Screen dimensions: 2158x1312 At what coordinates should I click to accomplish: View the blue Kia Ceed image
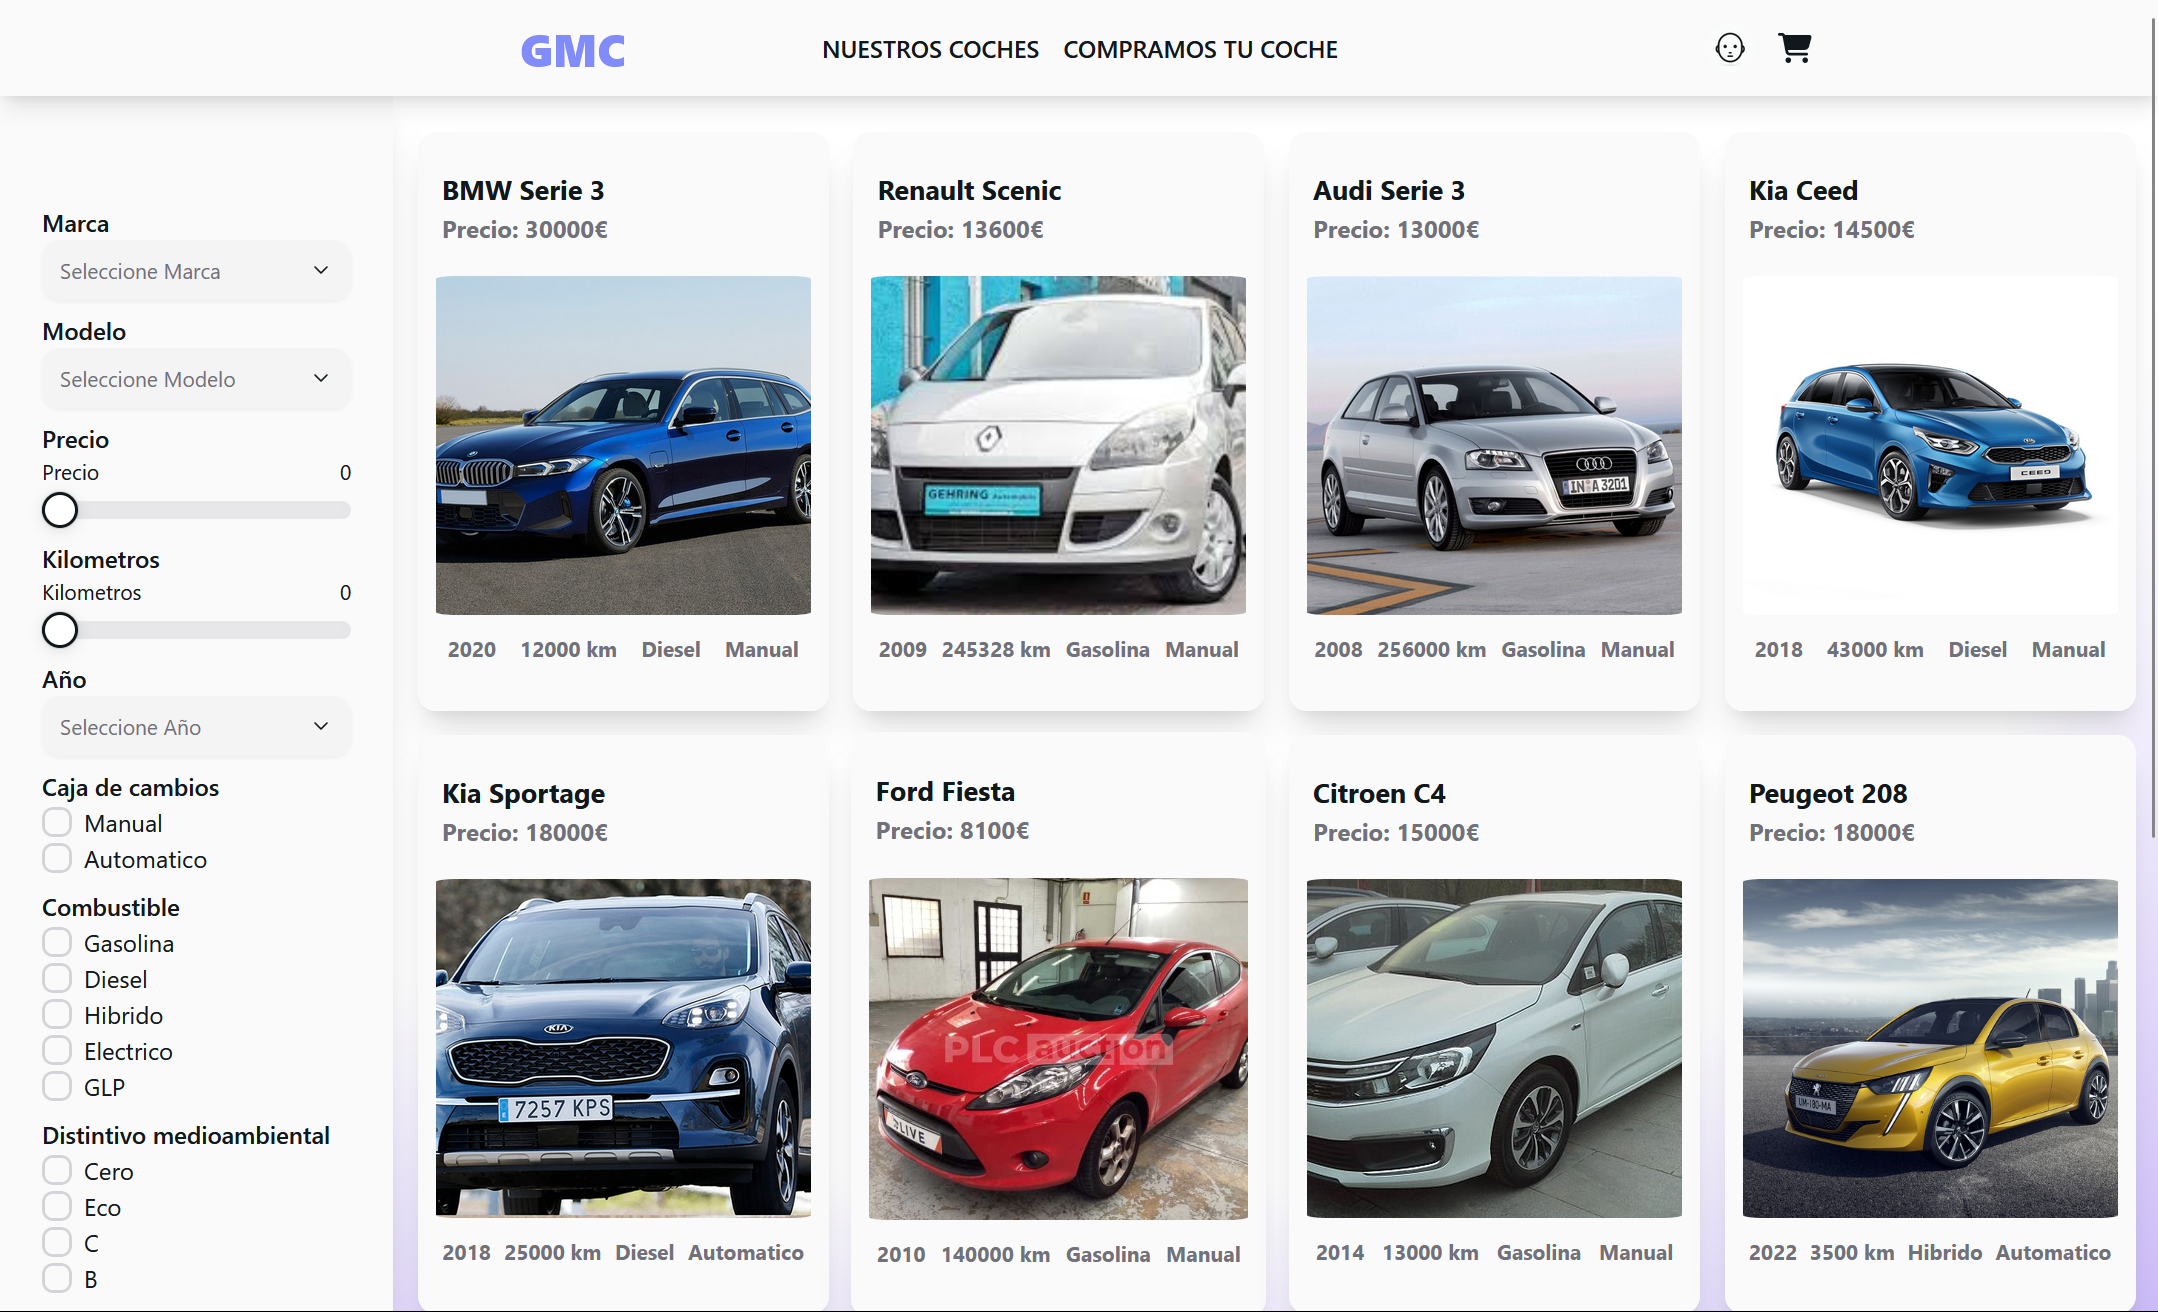click(1929, 445)
